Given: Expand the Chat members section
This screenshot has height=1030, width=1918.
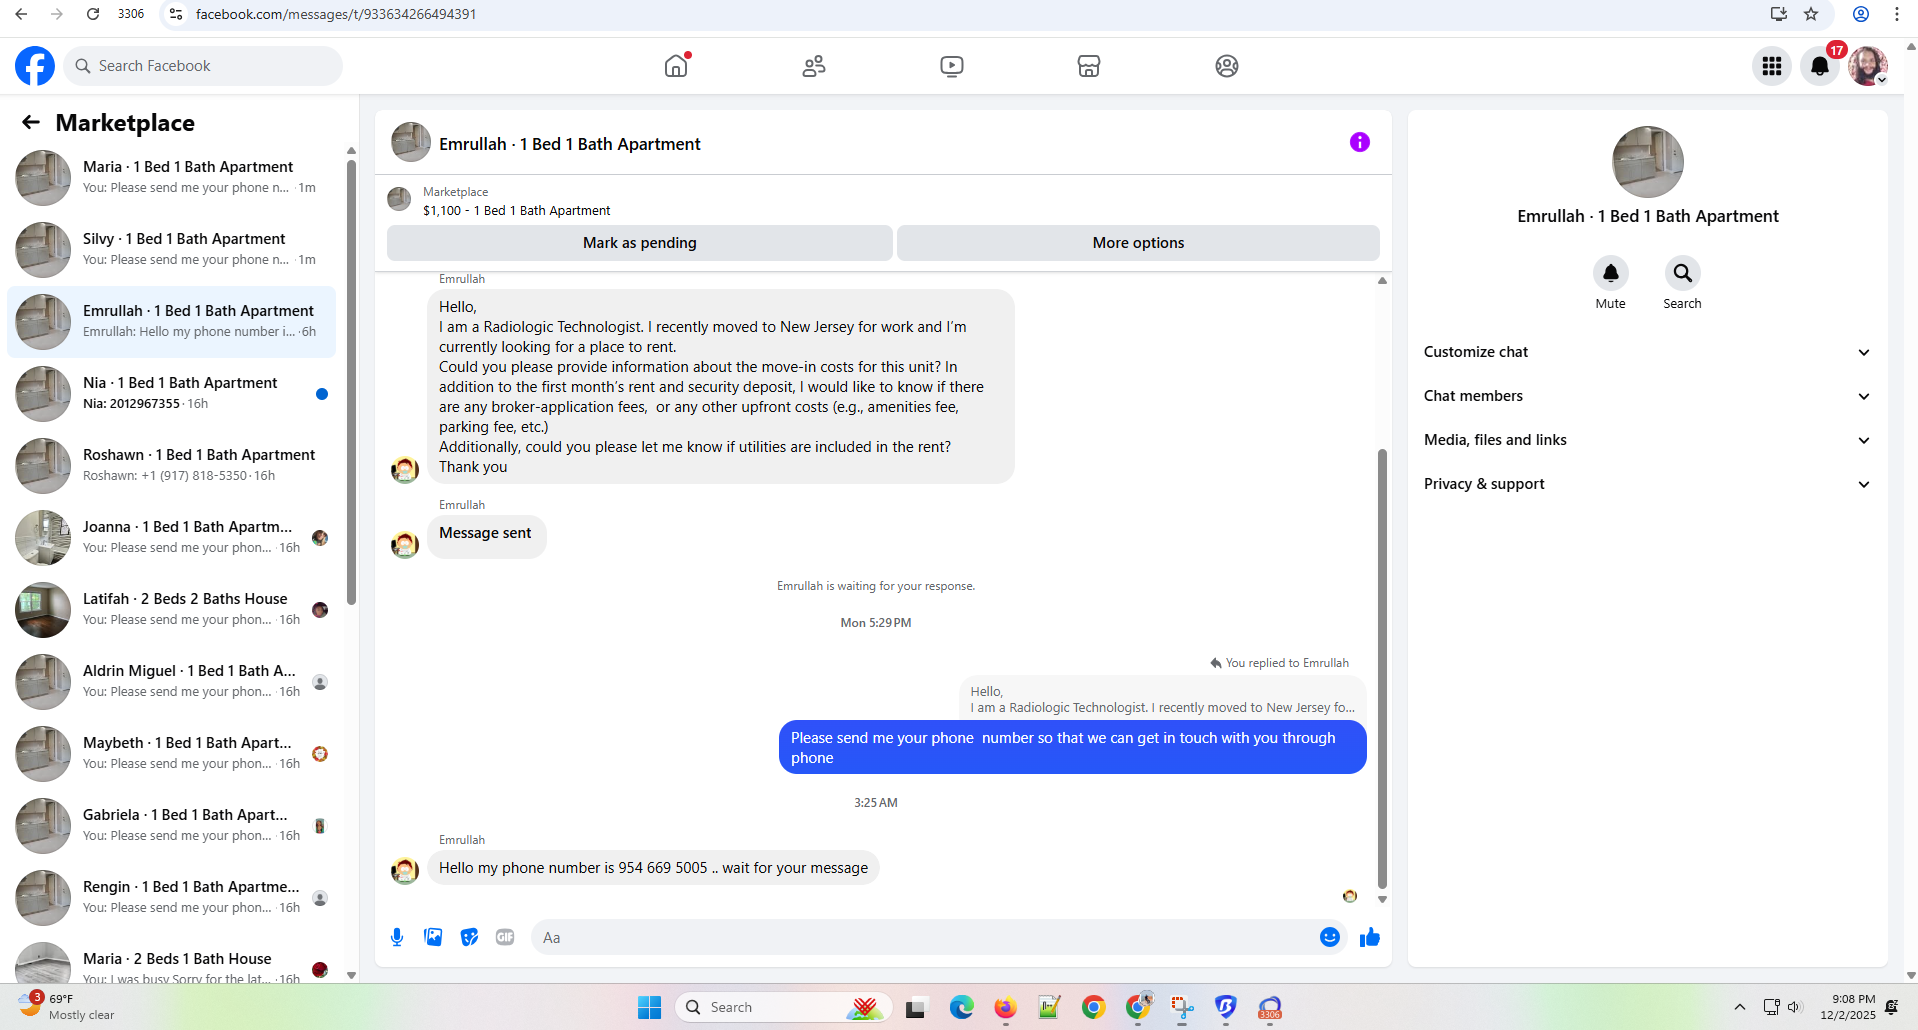Looking at the screenshot, I should 1647,396.
